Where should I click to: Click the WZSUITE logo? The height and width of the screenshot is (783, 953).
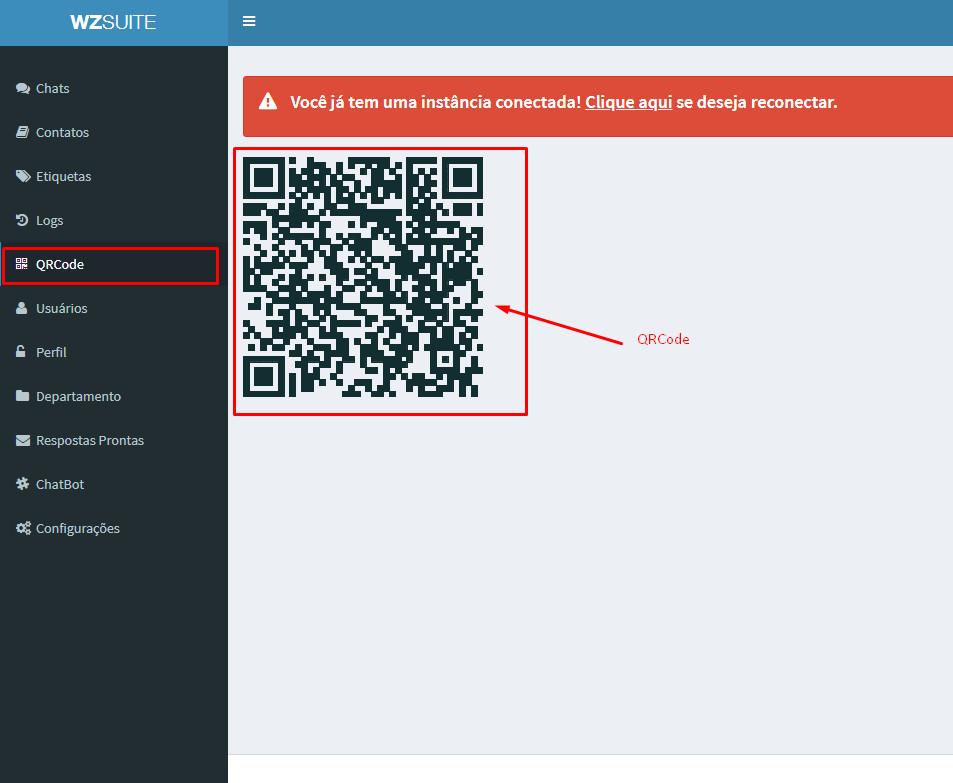113,22
